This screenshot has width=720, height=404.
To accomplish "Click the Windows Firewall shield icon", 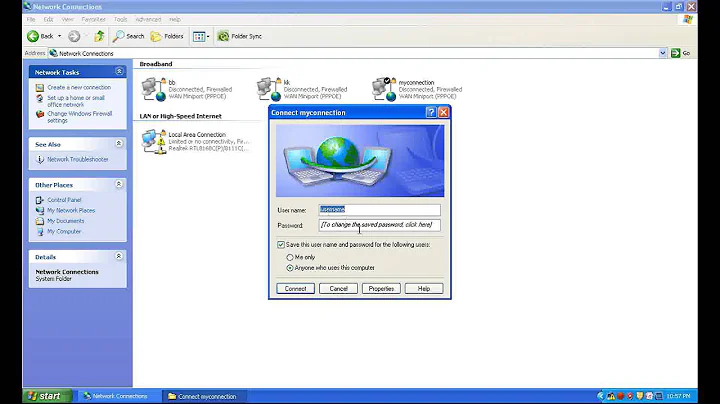I will 40,114.
